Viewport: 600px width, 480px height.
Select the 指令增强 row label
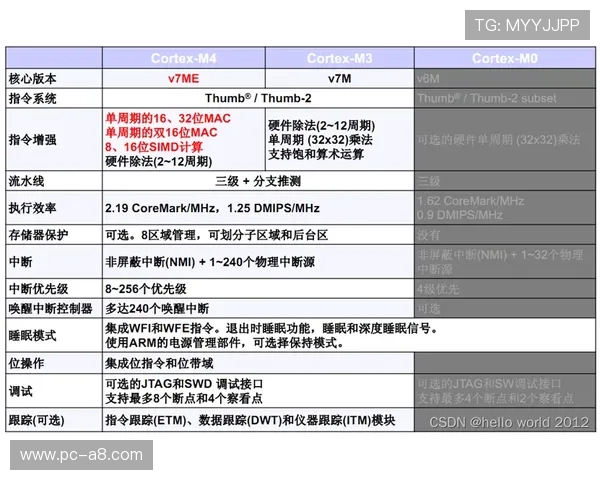tap(33, 139)
